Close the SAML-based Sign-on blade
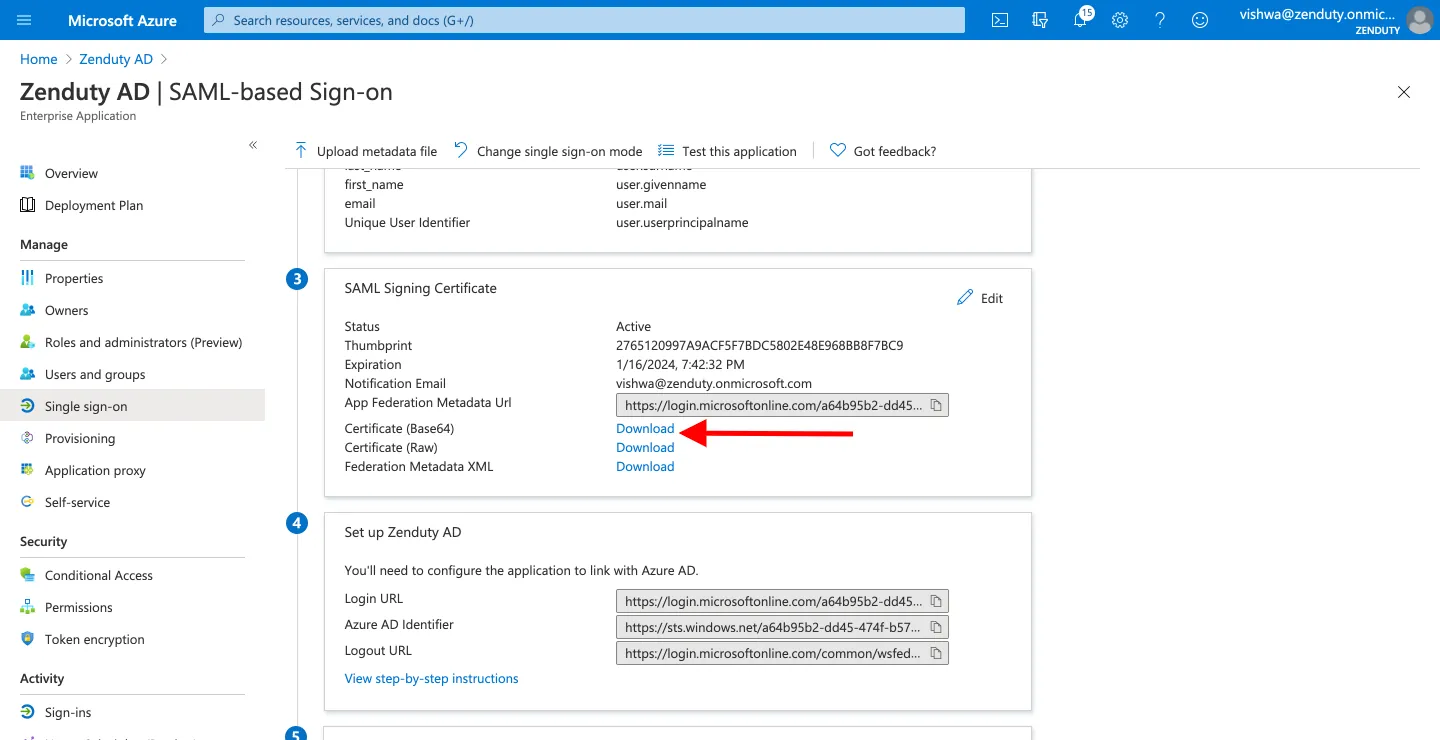Image resolution: width=1440 pixels, height=740 pixels. tap(1404, 92)
